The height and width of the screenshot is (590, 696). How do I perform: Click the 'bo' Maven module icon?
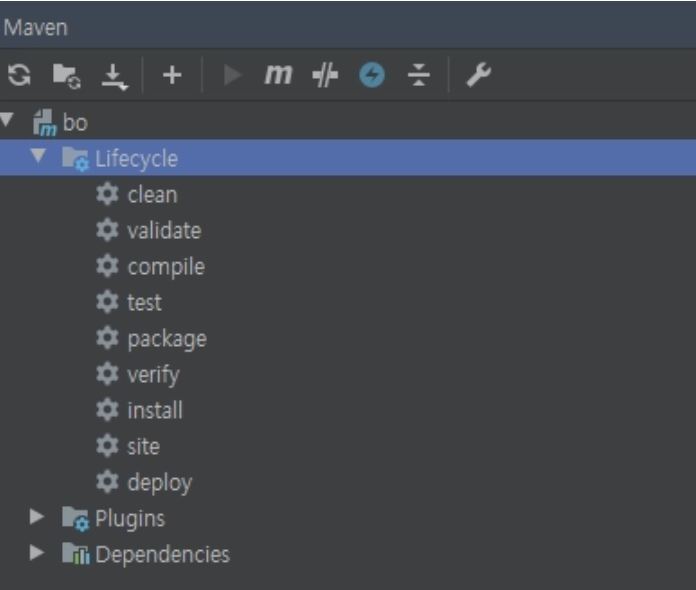[x=45, y=123]
